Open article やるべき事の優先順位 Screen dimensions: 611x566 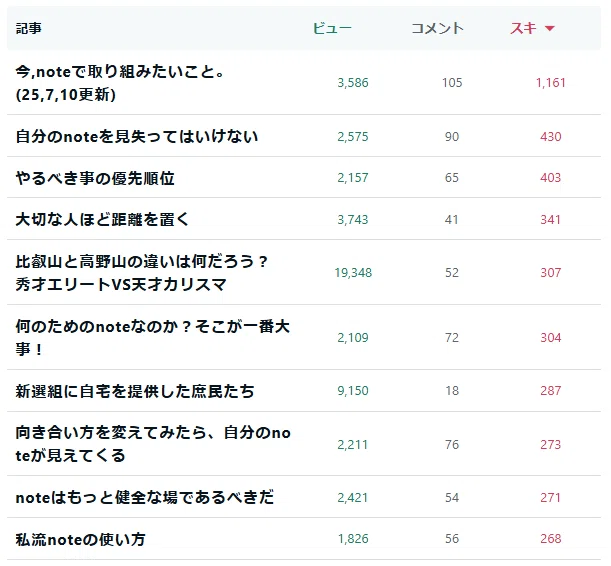coord(95,178)
